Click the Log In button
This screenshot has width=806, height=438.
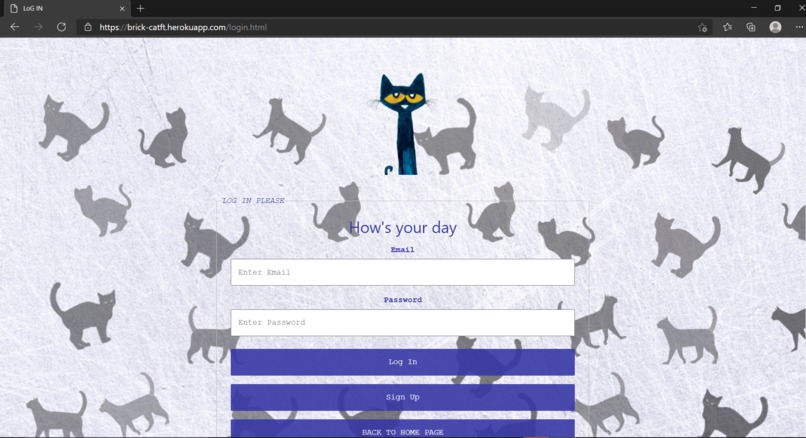coord(402,362)
